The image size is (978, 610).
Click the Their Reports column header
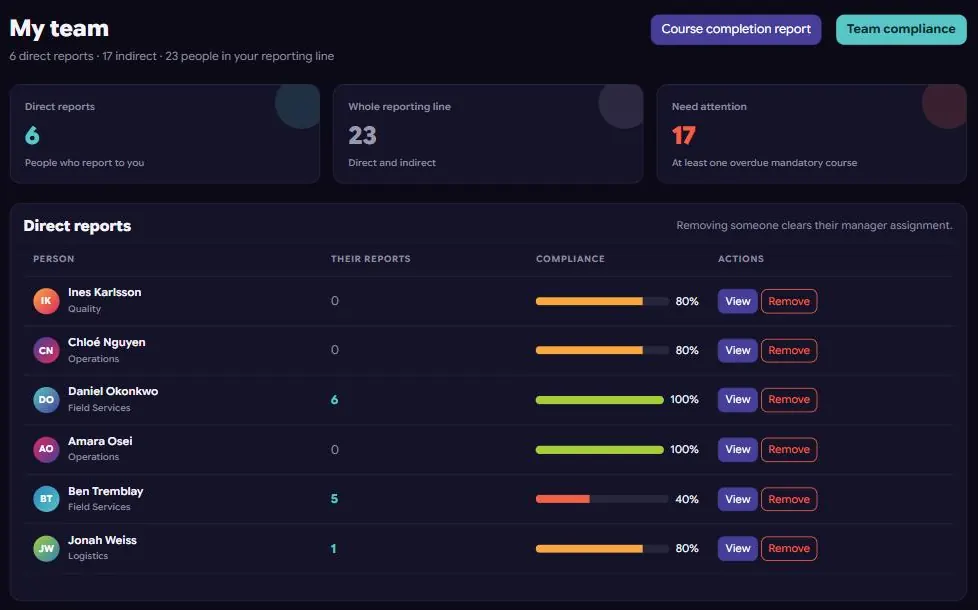pyautogui.click(x=370, y=259)
